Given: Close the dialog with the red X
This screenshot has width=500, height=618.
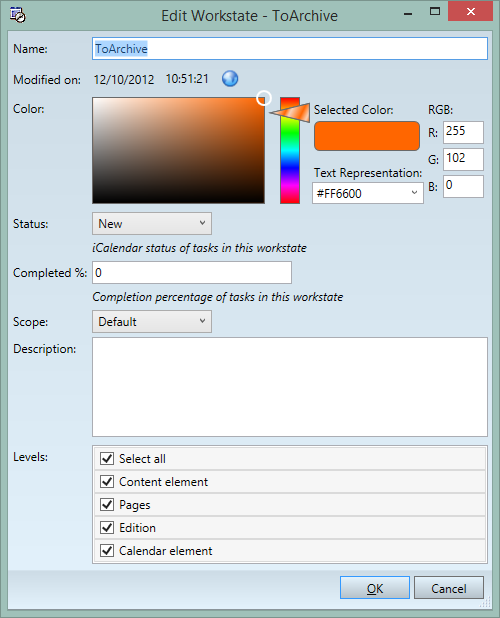Looking at the screenshot, I should pyautogui.click(x=470, y=12).
